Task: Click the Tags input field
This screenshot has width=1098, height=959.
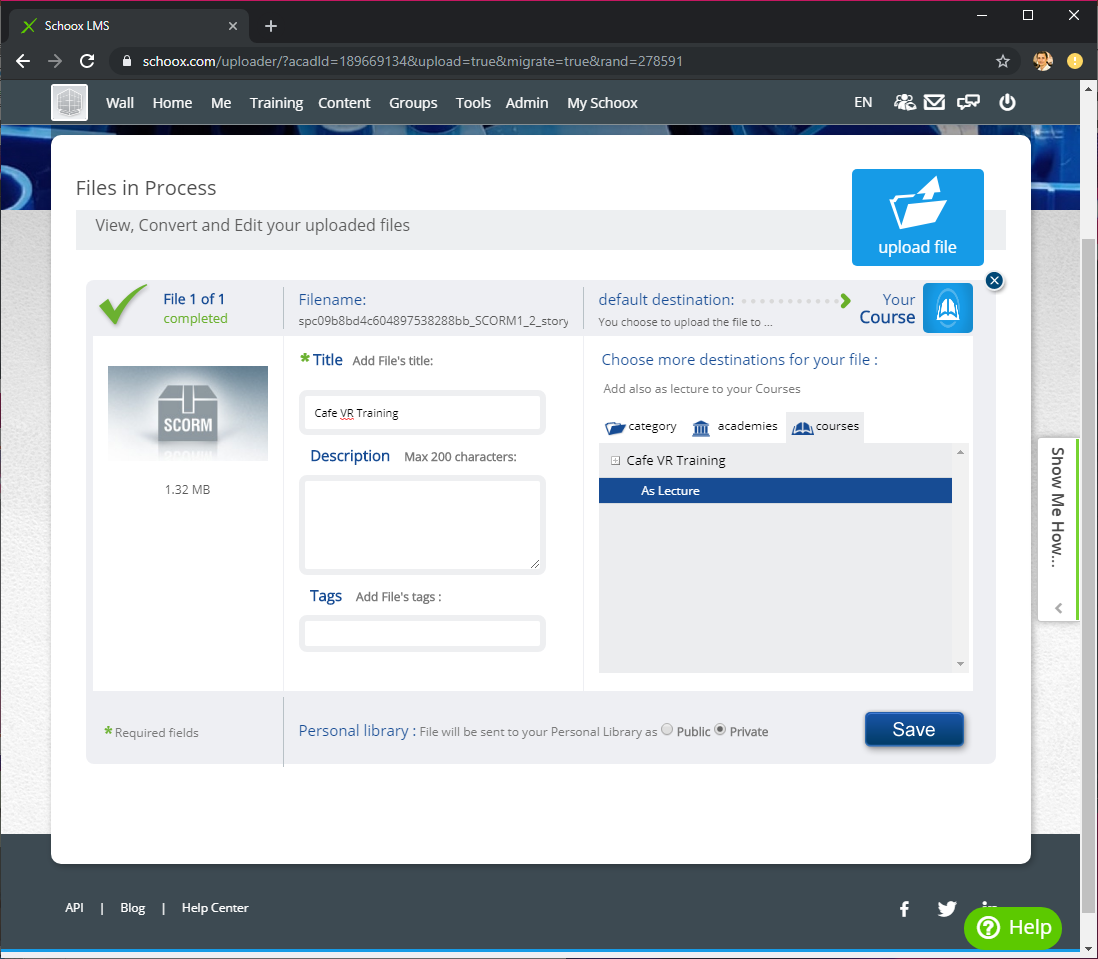Action: click(x=422, y=634)
